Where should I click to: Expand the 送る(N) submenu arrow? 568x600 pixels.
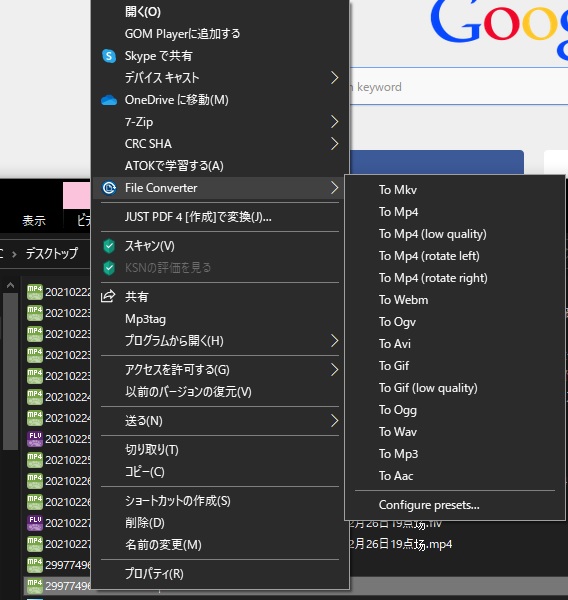335,421
